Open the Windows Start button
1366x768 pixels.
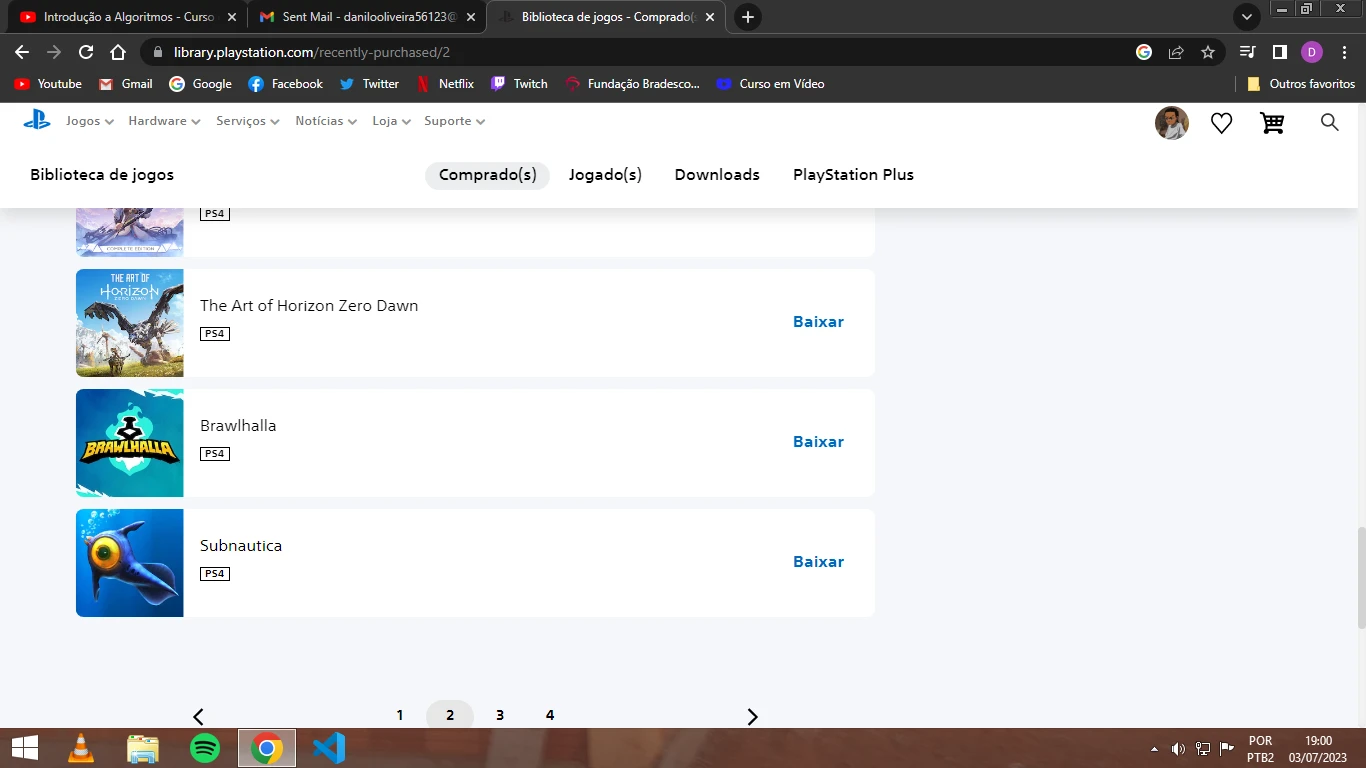pos(25,748)
